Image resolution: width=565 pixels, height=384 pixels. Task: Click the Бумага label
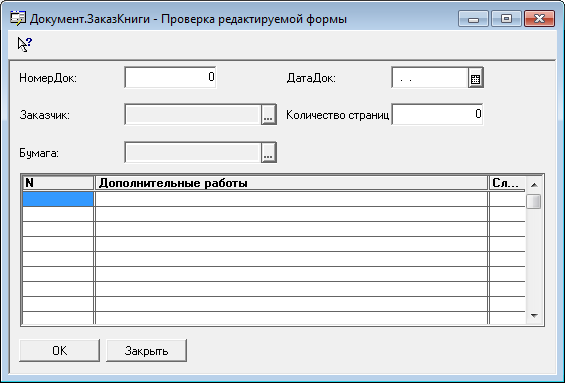(x=39, y=153)
